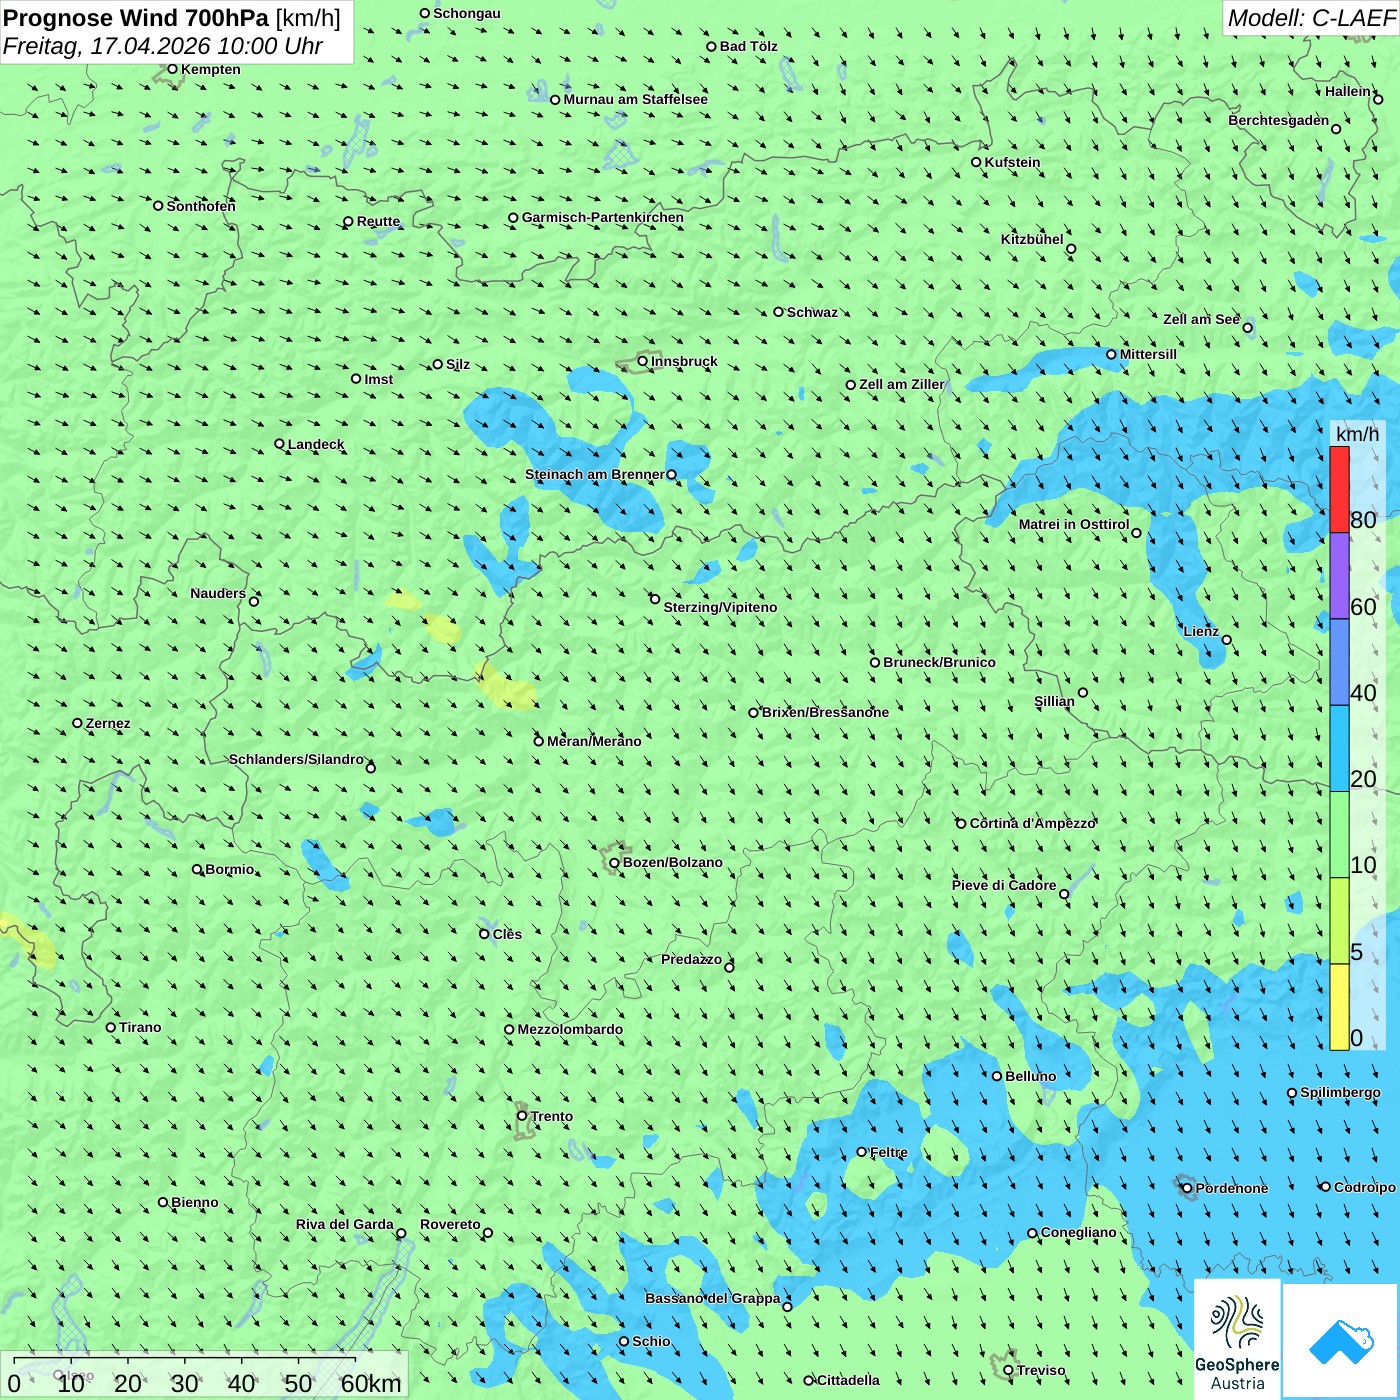The image size is (1400, 1400).
Task: Click the Murnau am Staffelsee label
Action: coord(635,99)
